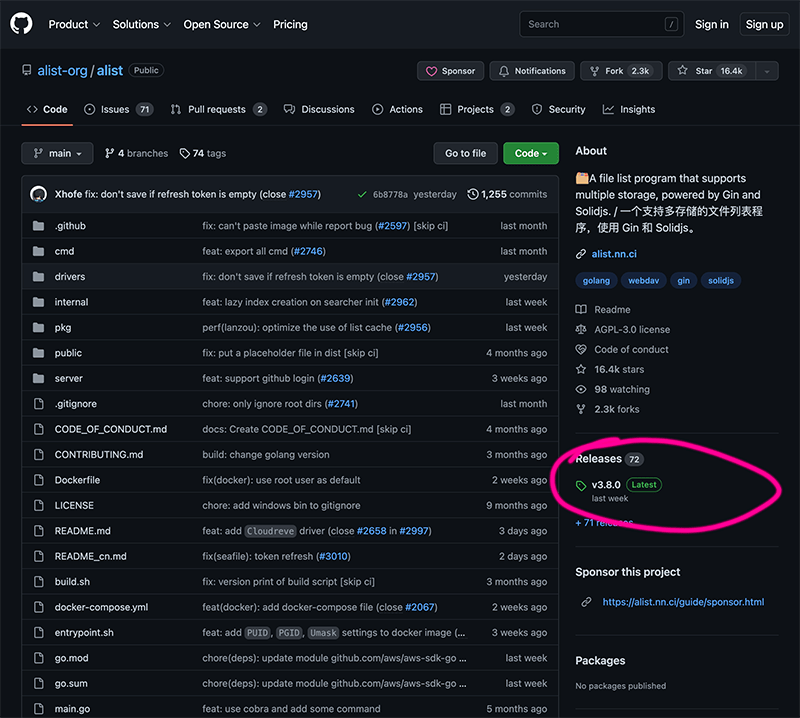View the 74 tags link

pyautogui.click(x=203, y=153)
